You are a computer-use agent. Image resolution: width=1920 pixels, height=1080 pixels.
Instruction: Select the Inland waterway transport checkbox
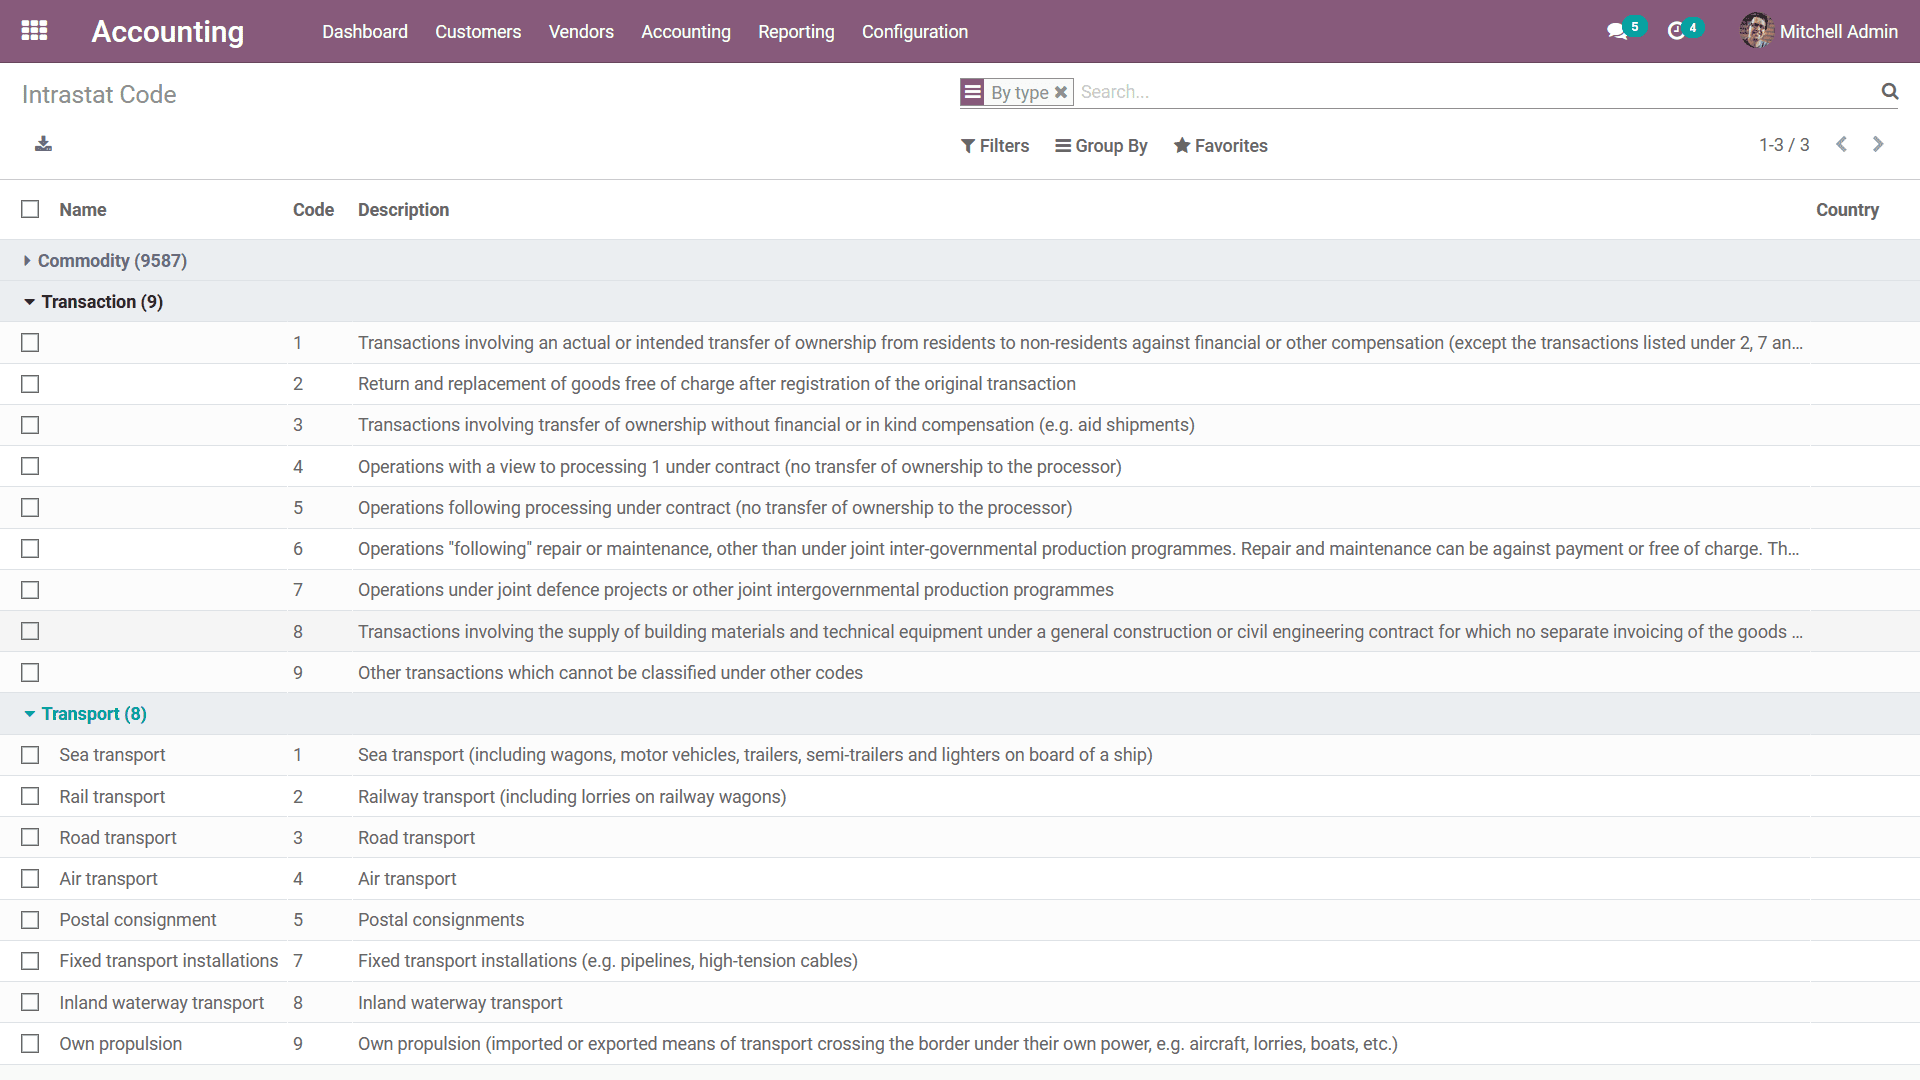(30, 1002)
